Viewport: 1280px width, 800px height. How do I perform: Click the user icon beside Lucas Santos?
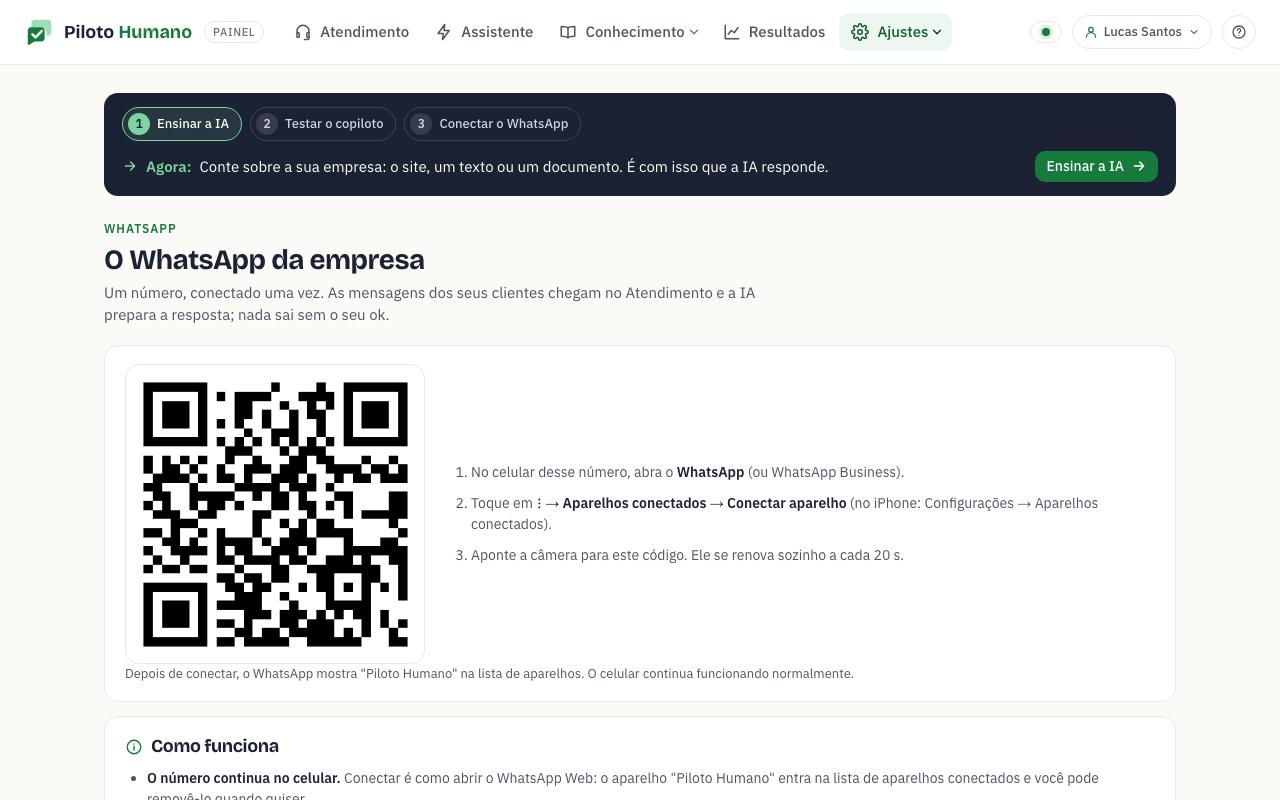(x=1091, y=32)
